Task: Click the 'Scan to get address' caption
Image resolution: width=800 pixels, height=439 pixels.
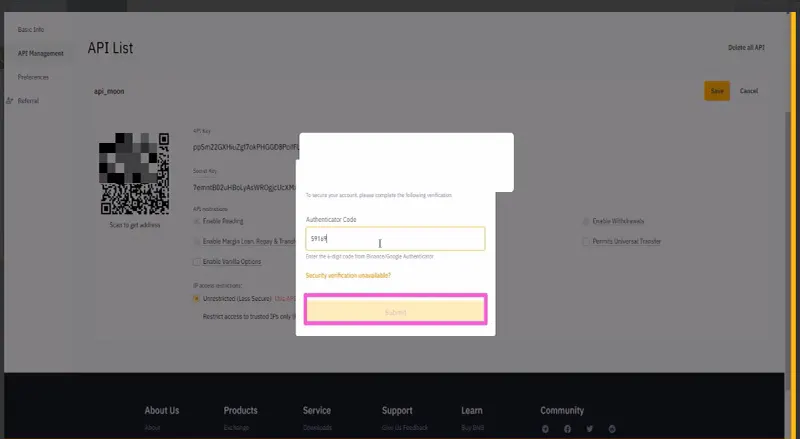Action: pos(135,225)
